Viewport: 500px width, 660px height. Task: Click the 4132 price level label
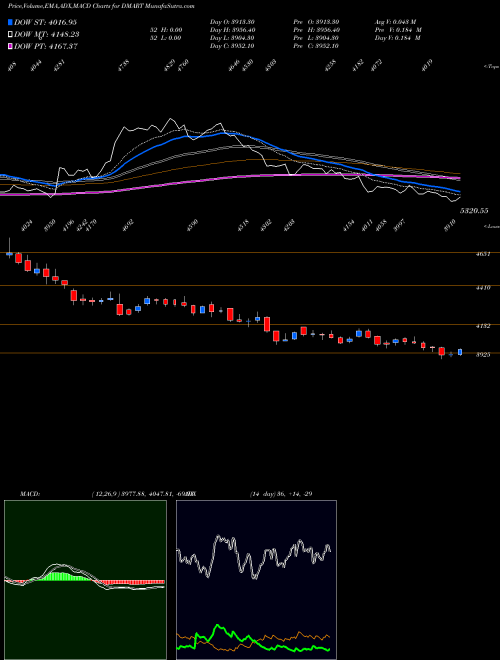(x=483, y=326)
